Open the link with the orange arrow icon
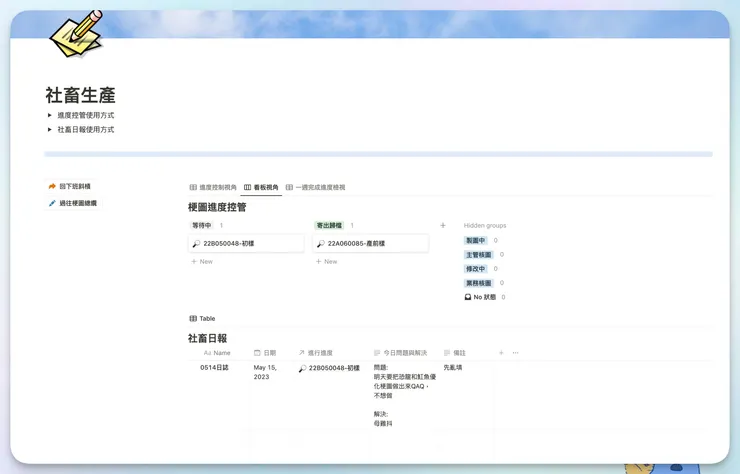 pyautogui.click(x=70, y=186)
